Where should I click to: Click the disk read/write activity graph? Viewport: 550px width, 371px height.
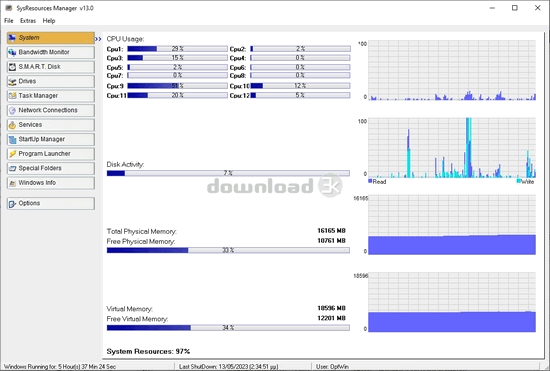coord(452,148)
